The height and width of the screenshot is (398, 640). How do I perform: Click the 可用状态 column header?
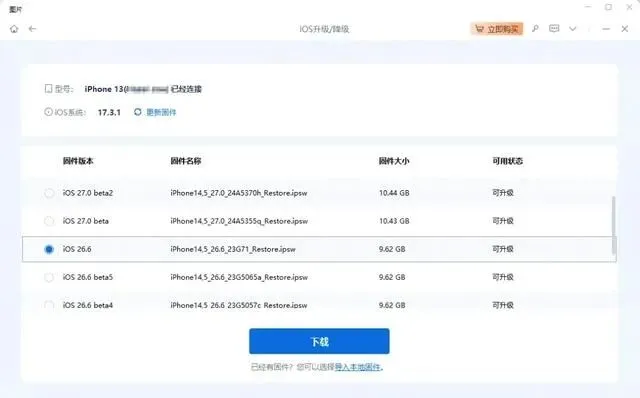click(x=507, y=161)
